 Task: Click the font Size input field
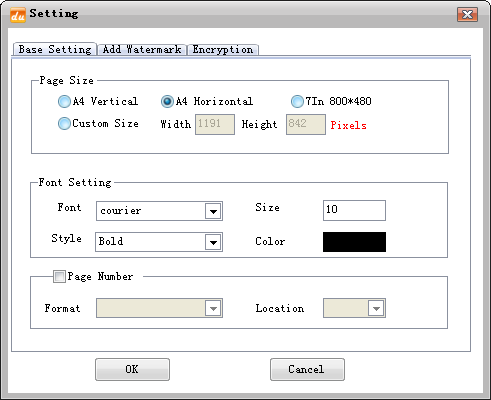(x=354, y=210)
